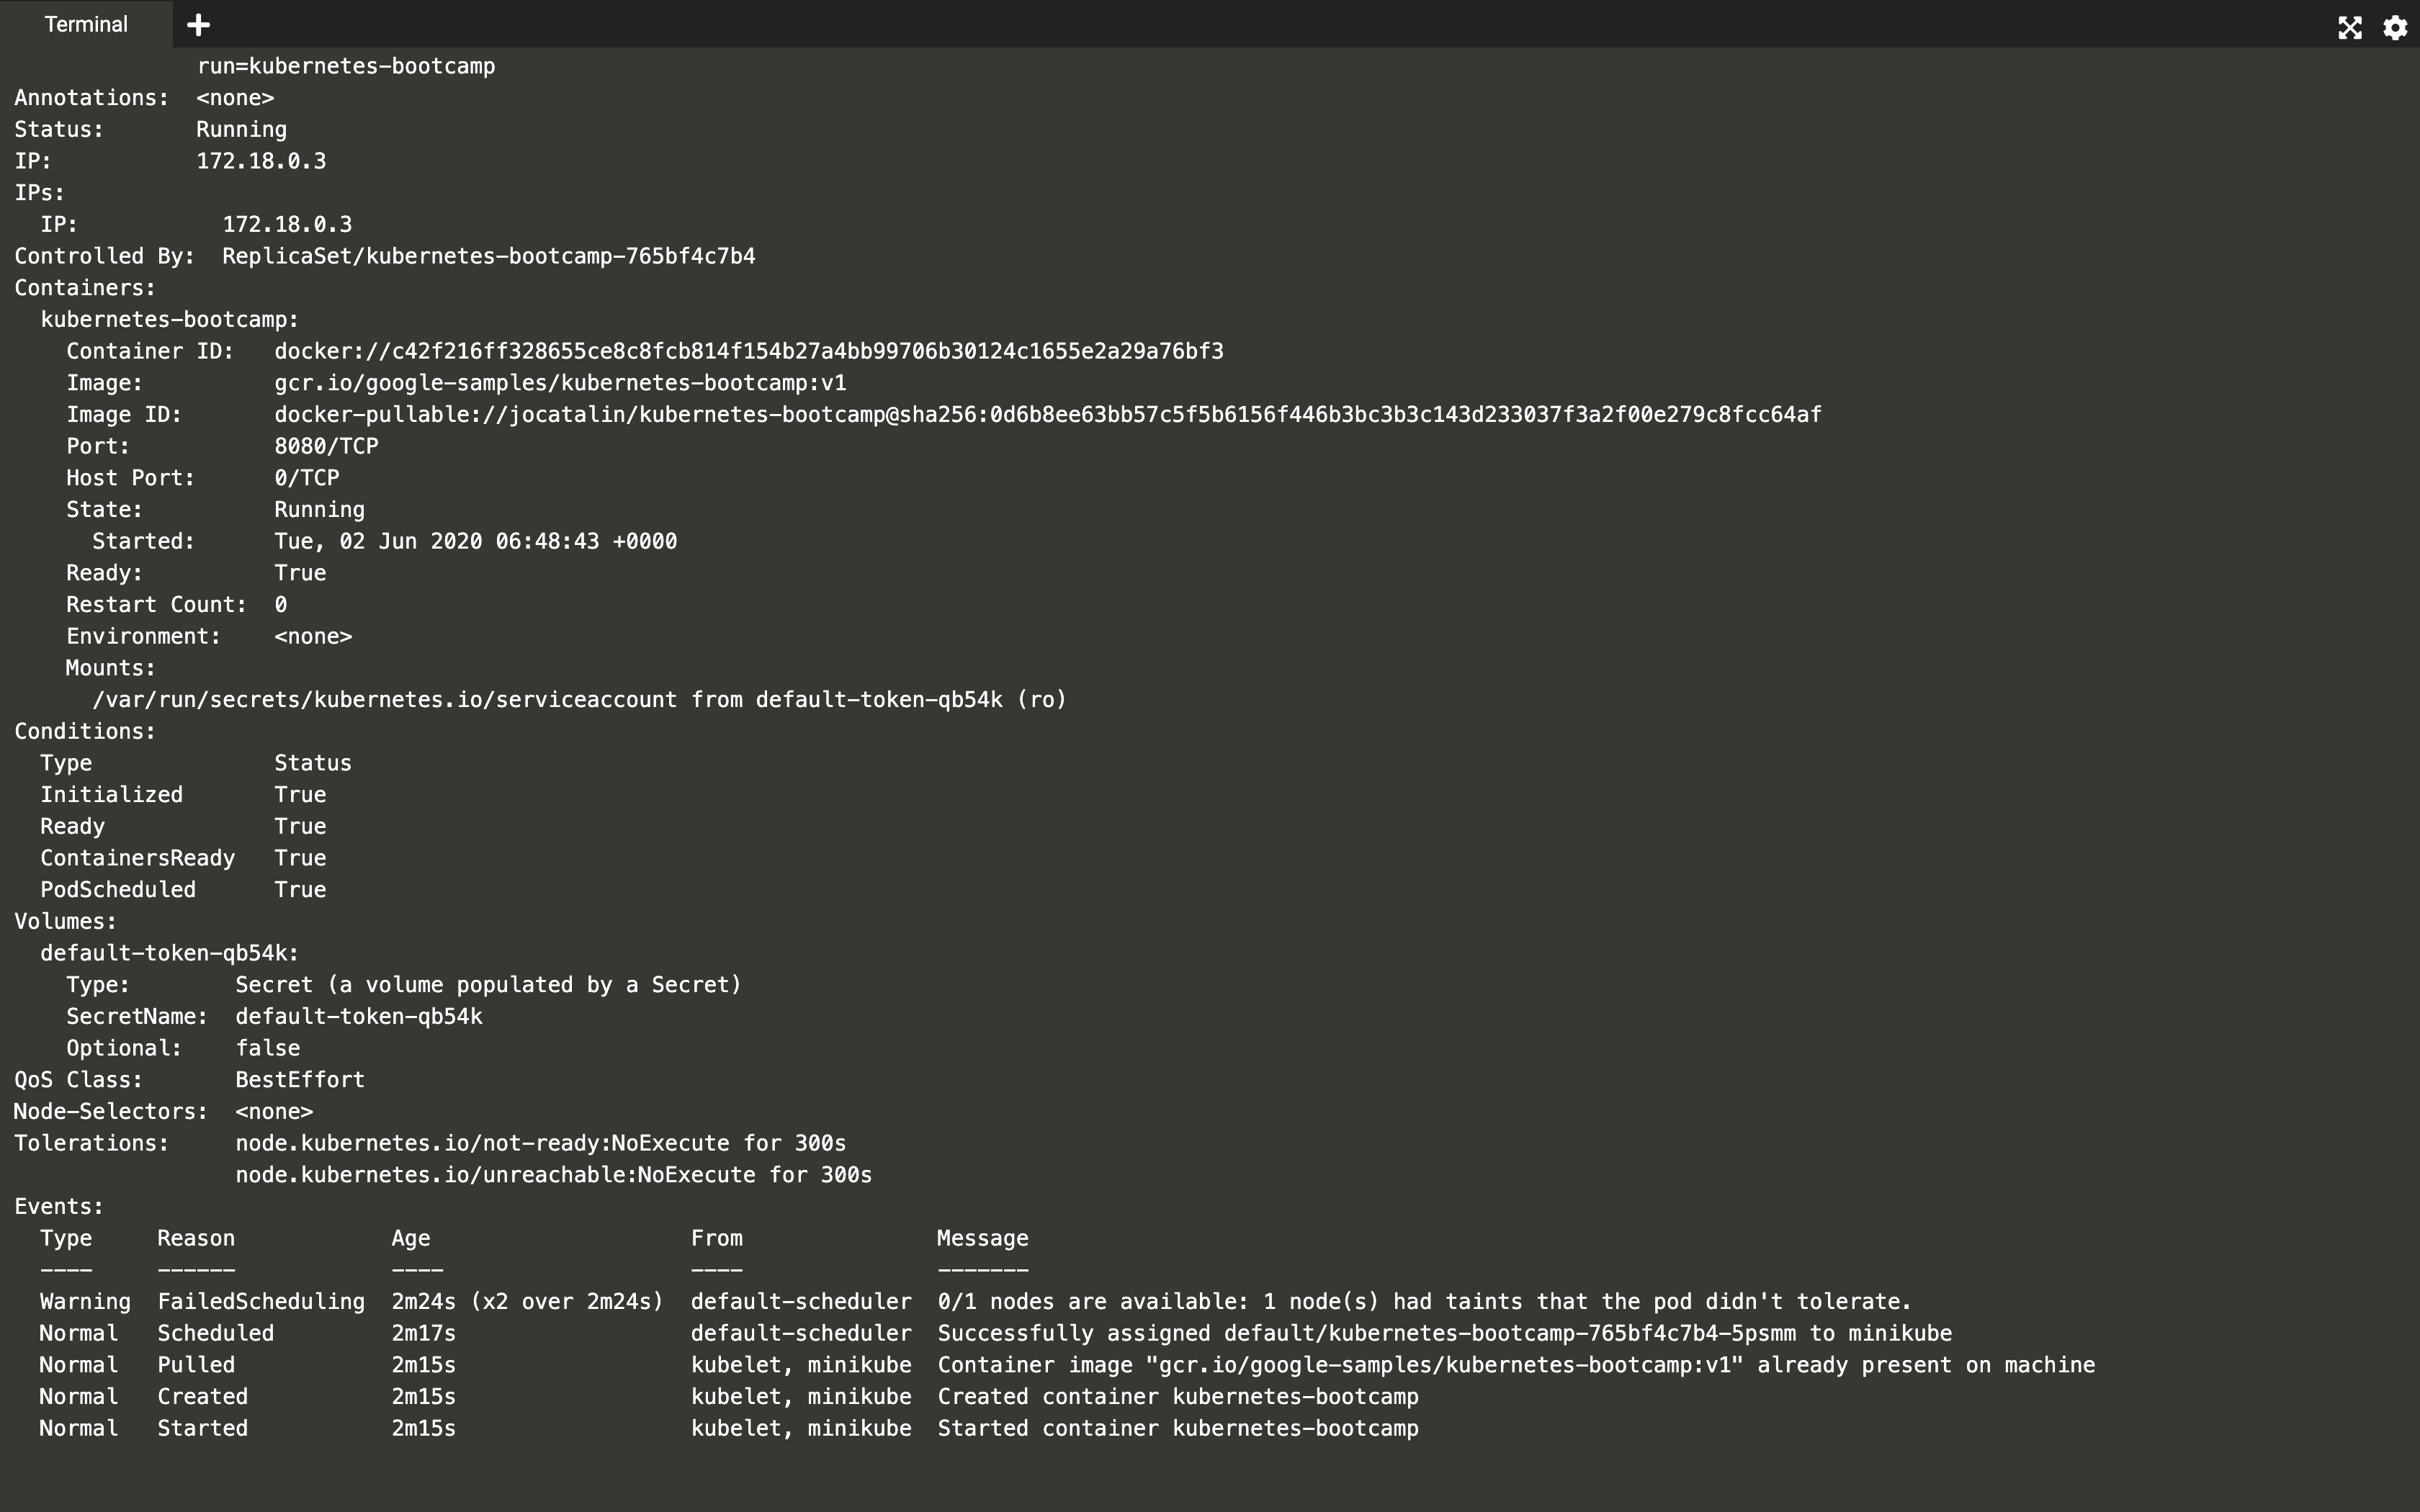Click the gcr.io image name on Image line
2420x1512 pixels.
point(560,383)
